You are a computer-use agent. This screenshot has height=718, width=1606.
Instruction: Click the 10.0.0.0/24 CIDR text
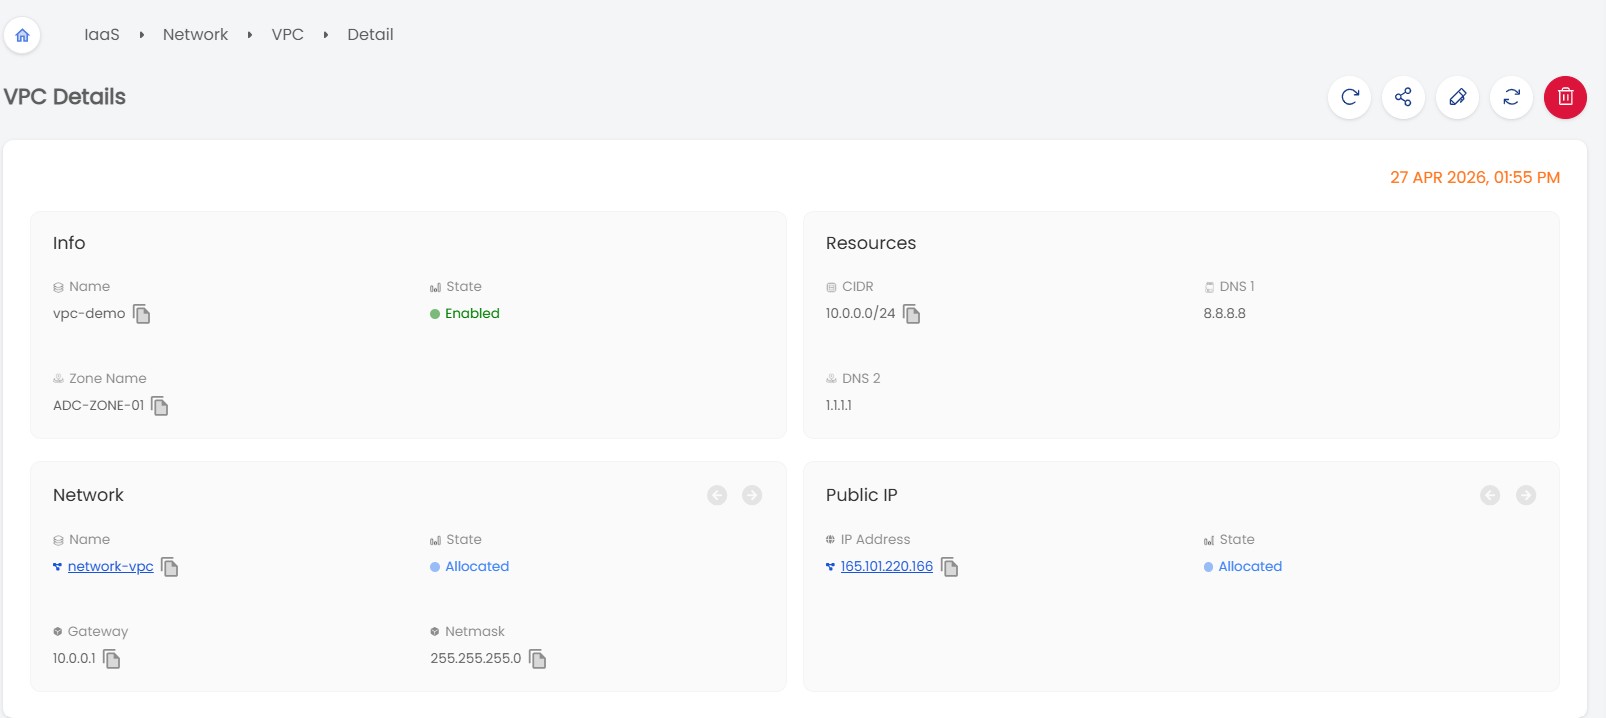point(860,313)
